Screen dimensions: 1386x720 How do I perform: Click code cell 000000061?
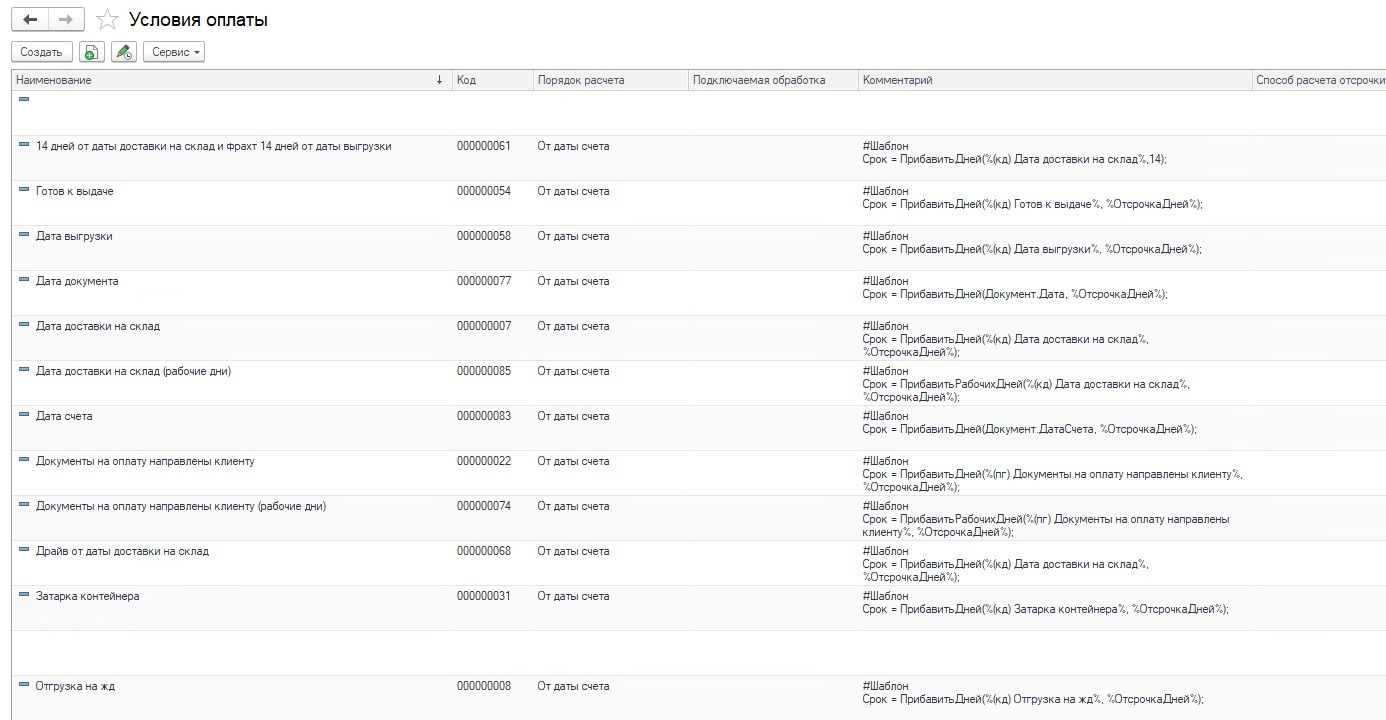pyautogui.click(x=484, y=146)
